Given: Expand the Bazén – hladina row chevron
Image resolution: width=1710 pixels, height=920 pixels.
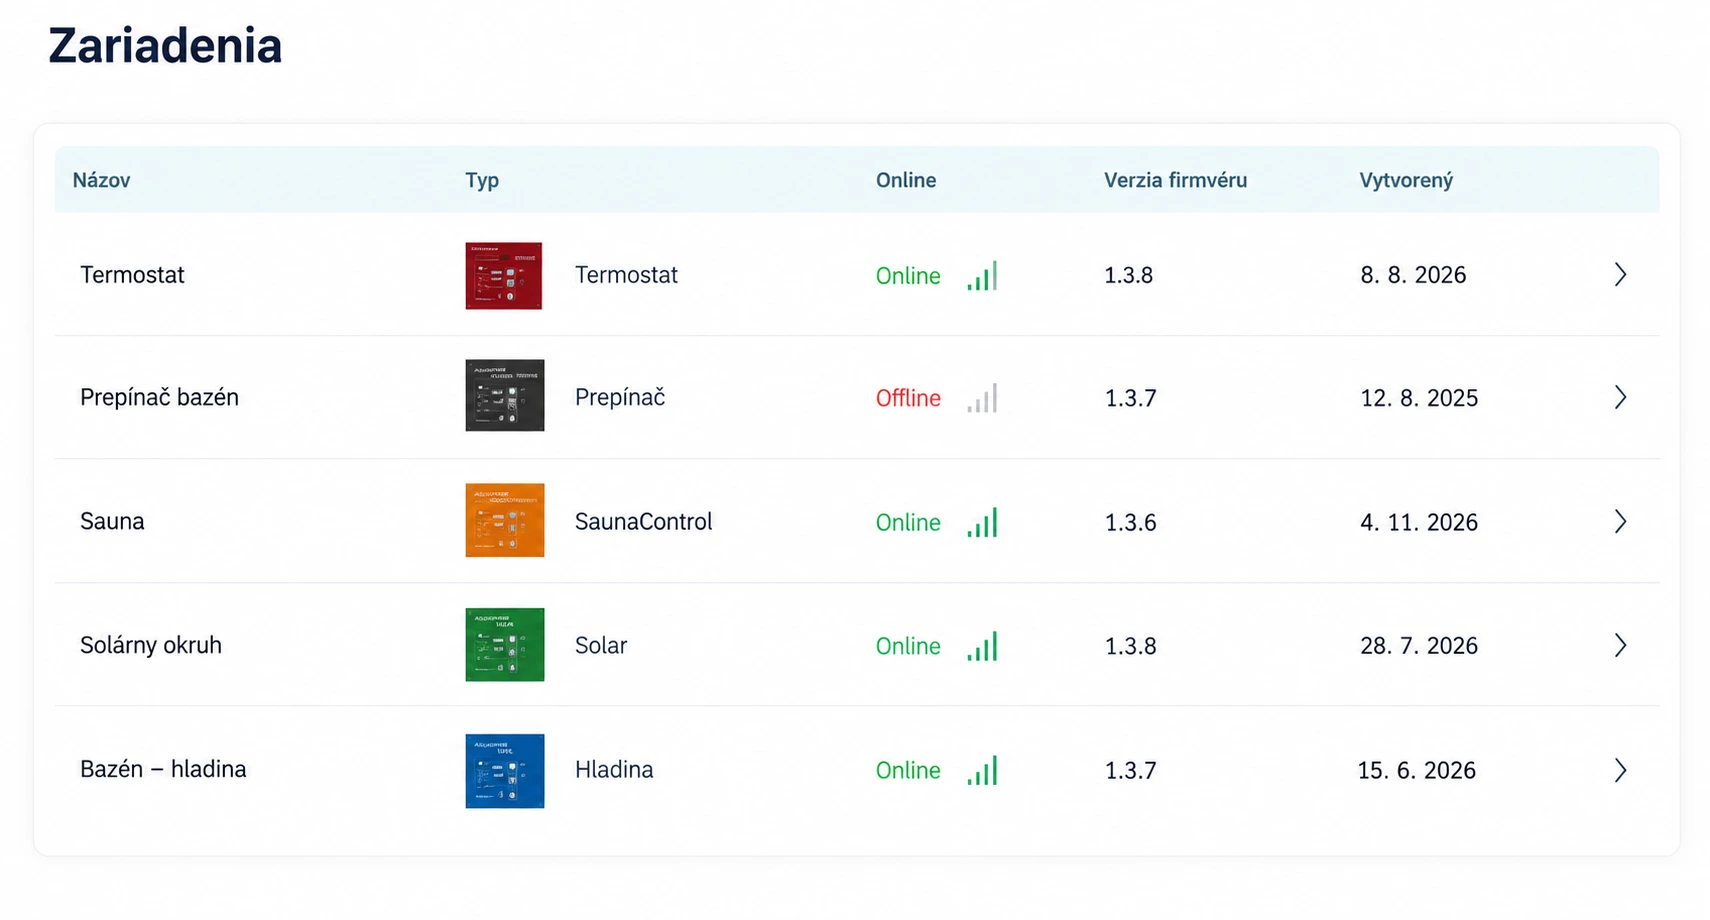Looking at the screenshot, I should 1620,770.
